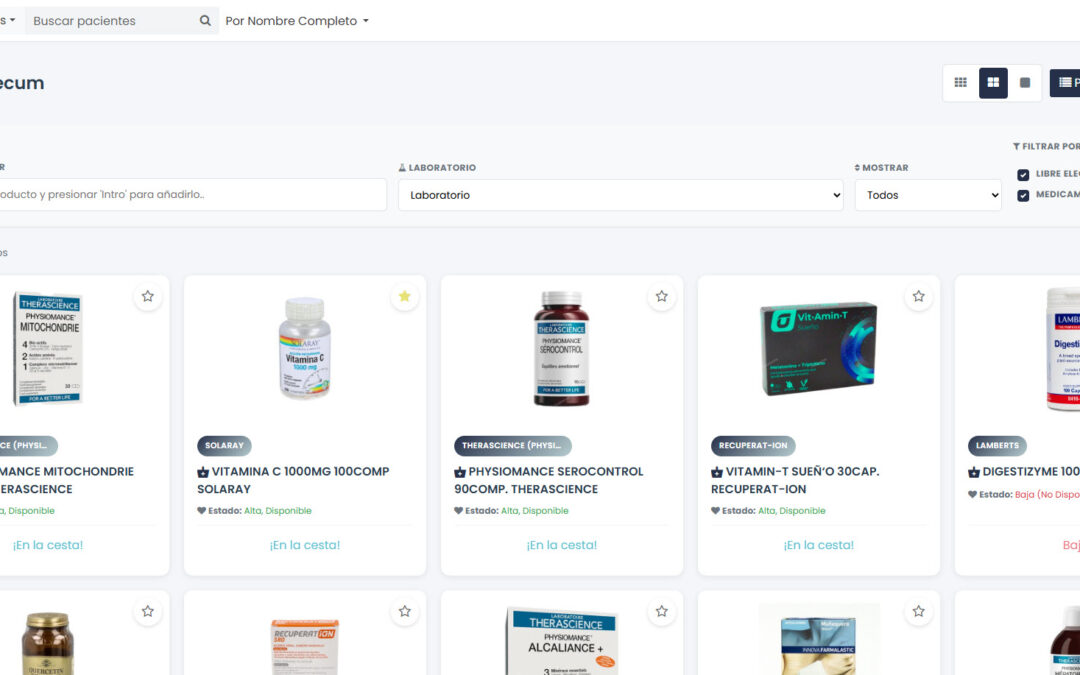Switch to small grid view
The height and width of the screenshot is (675, 1080).
(960, 83)
